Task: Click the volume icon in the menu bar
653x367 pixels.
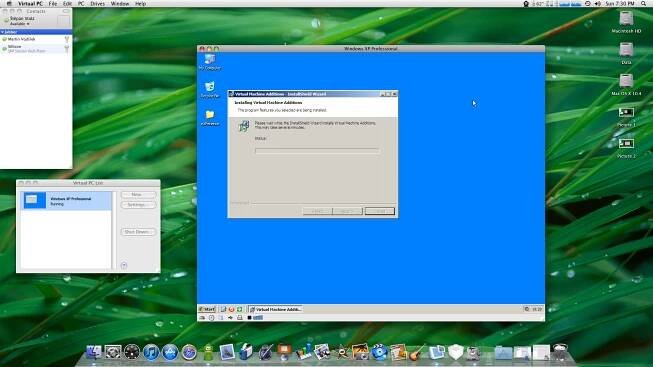Action: point(598,4)
